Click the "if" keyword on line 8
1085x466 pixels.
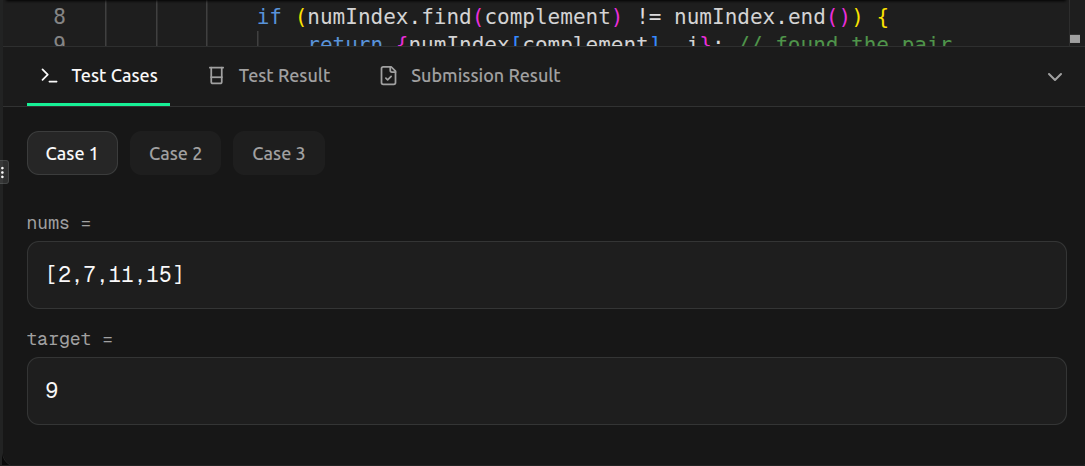(x=269, y=17)
